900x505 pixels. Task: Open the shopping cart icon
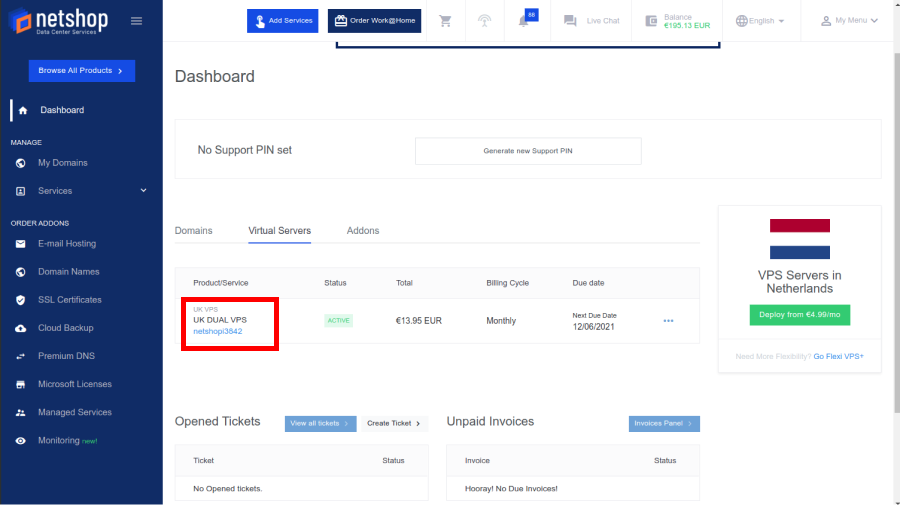pos(445,21)
